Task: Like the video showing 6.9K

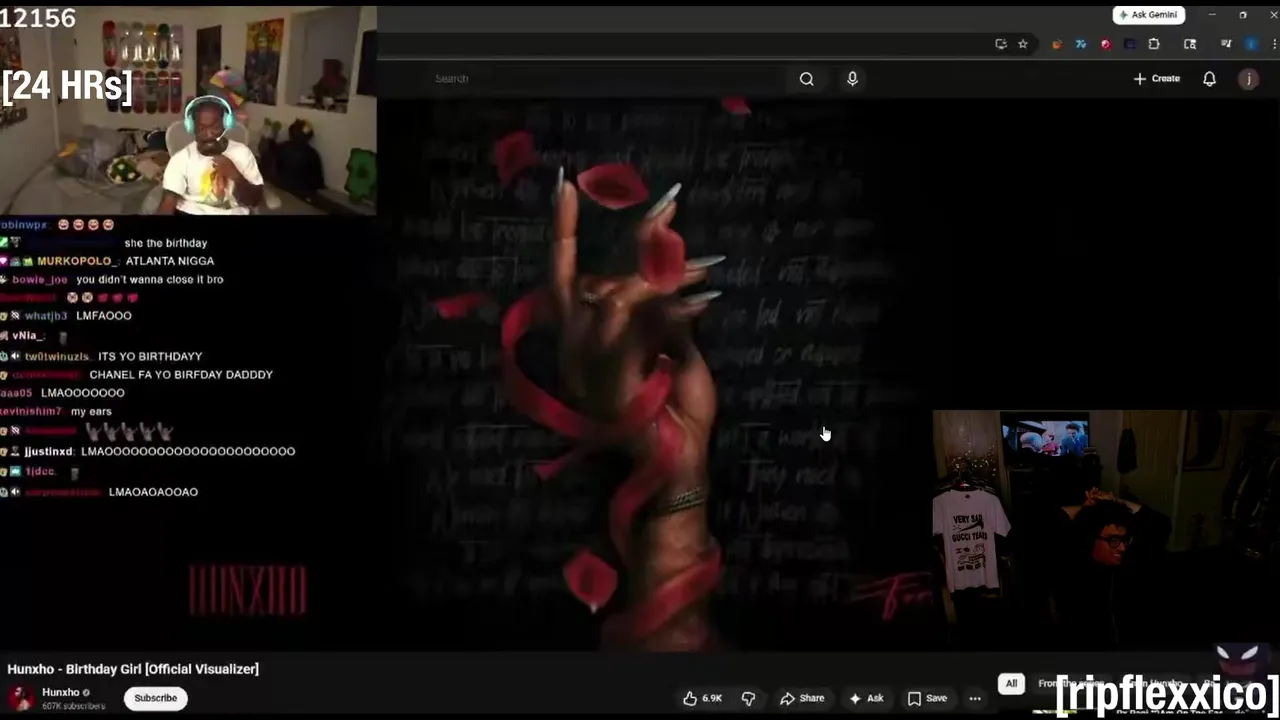Action: pyautogui.click(x=703, y=698)
